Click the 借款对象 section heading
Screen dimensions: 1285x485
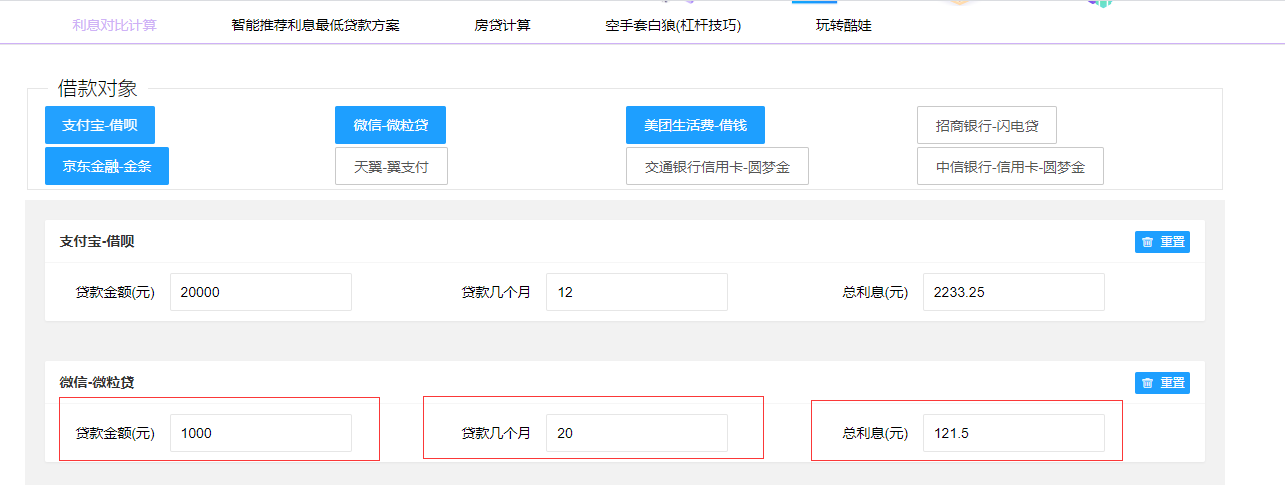97,88
